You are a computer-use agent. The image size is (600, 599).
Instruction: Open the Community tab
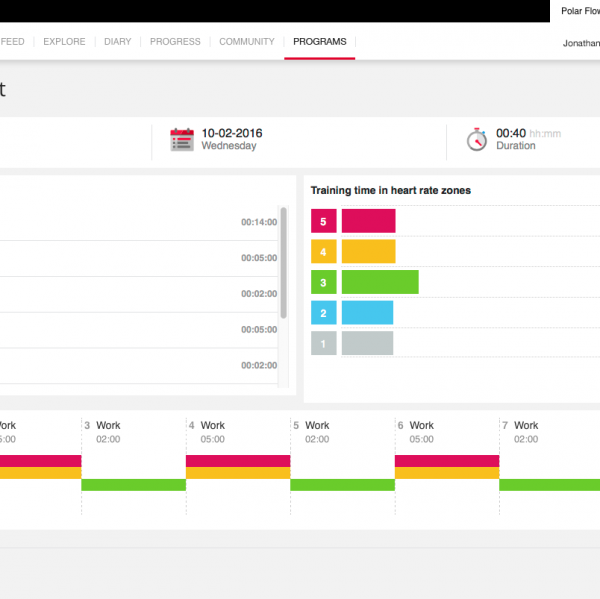tap(246, 42)
